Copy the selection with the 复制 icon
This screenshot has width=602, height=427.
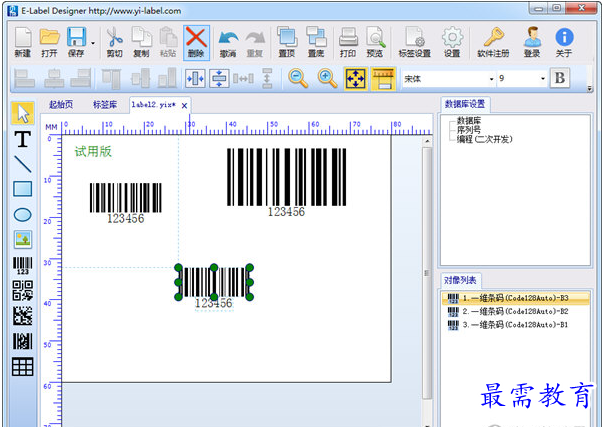(x=141, y=42)
